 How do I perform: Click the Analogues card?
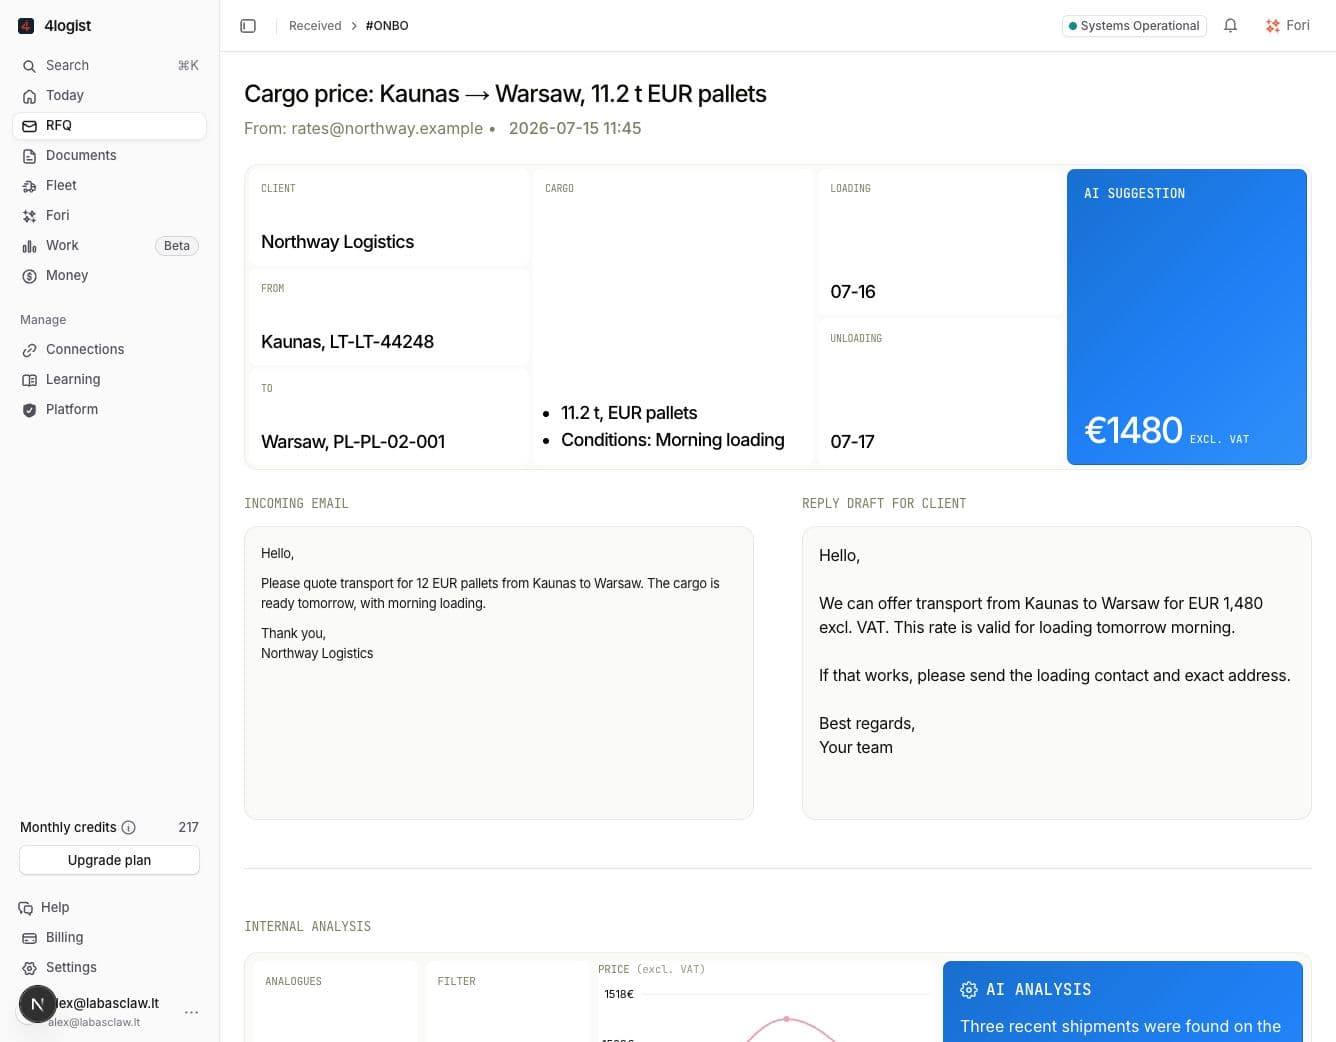point(335,1001)
